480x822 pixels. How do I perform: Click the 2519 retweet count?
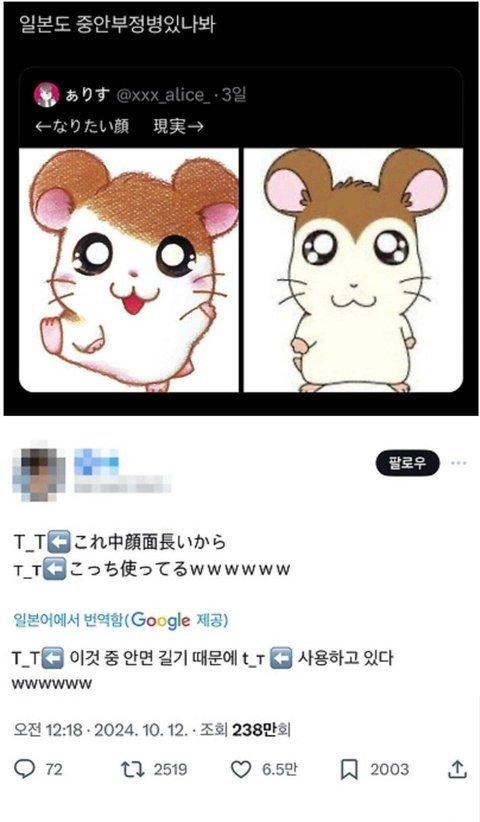point(170,769)
